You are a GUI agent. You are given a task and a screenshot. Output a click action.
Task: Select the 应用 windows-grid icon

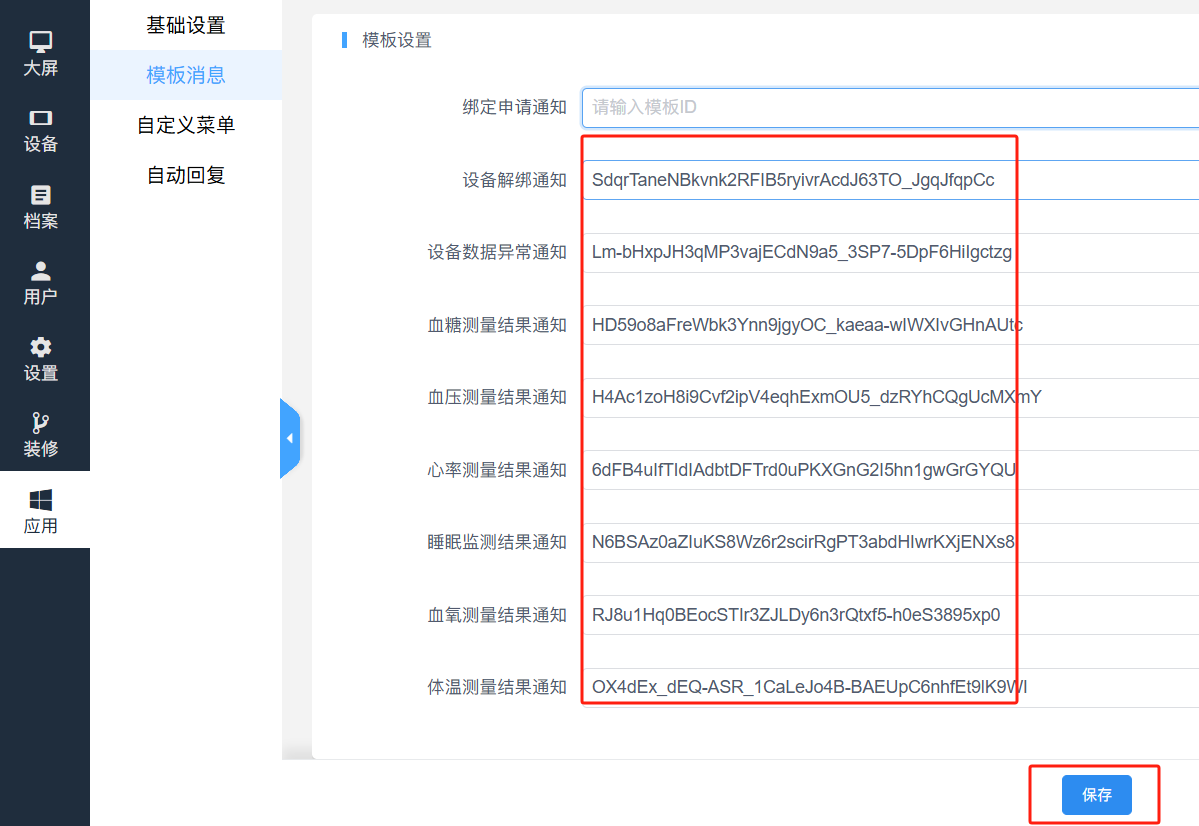coord(41,500)
